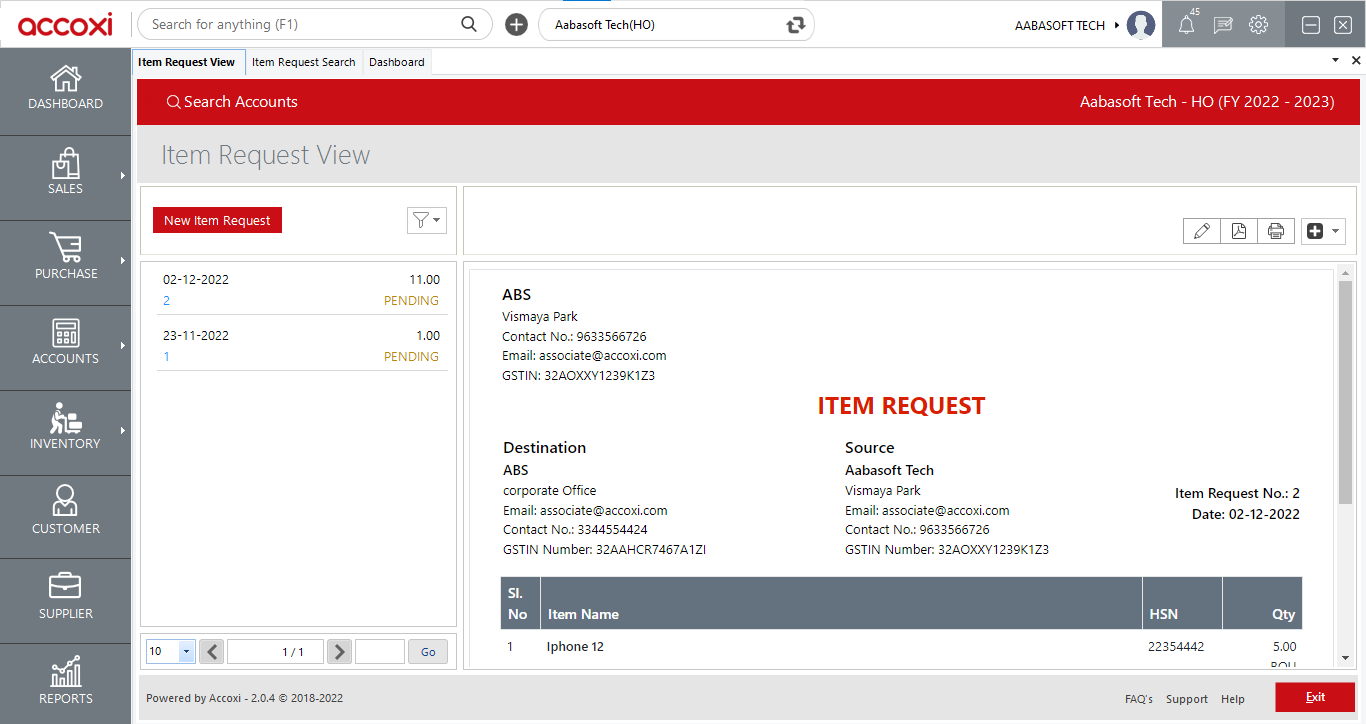The height and width of the screenshot is (724, 1366).
Task: Click the search magnifier icon in top bar
Action: tap(469, 24)
